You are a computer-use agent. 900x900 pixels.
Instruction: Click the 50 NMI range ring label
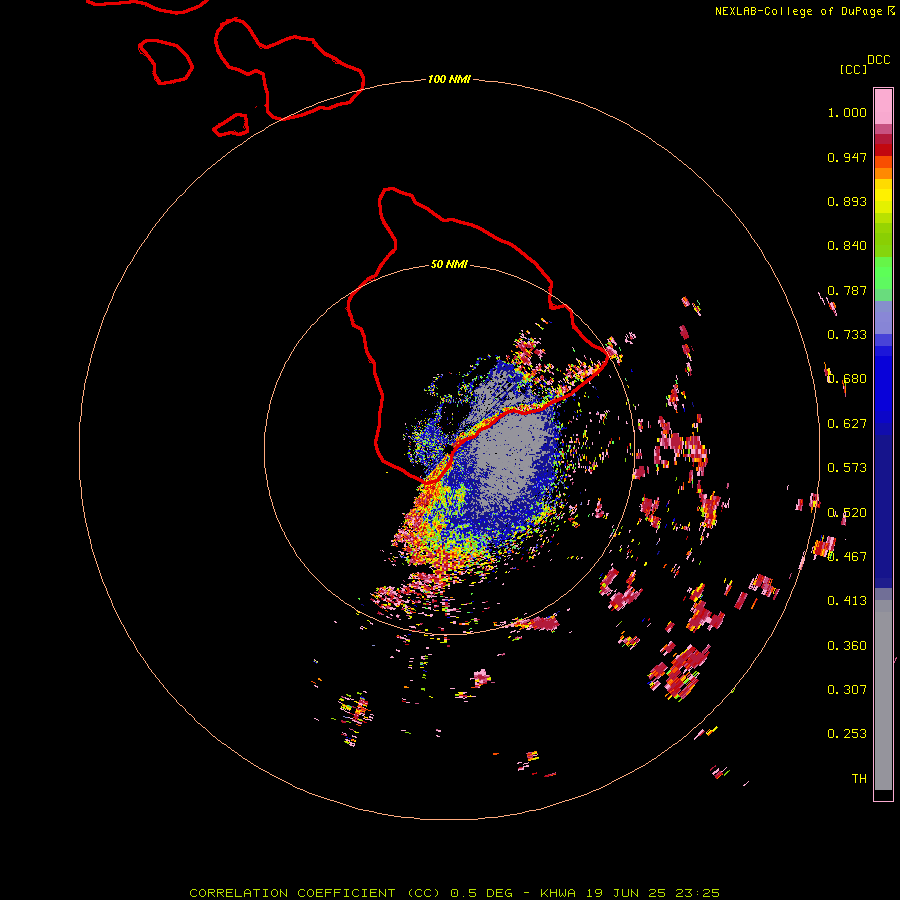pyautogui.click(x=449, y=264)
